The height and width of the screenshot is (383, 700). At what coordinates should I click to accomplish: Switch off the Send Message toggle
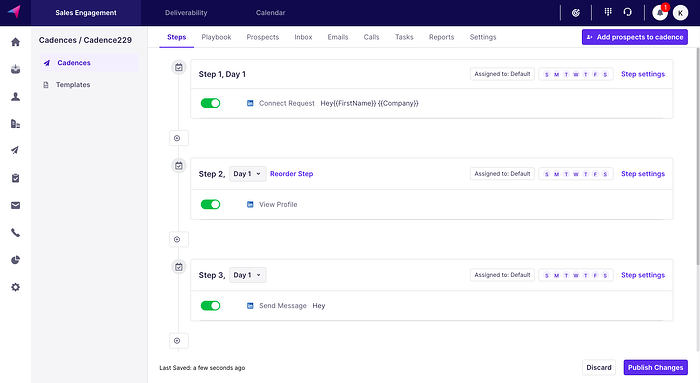click(210, 306)
